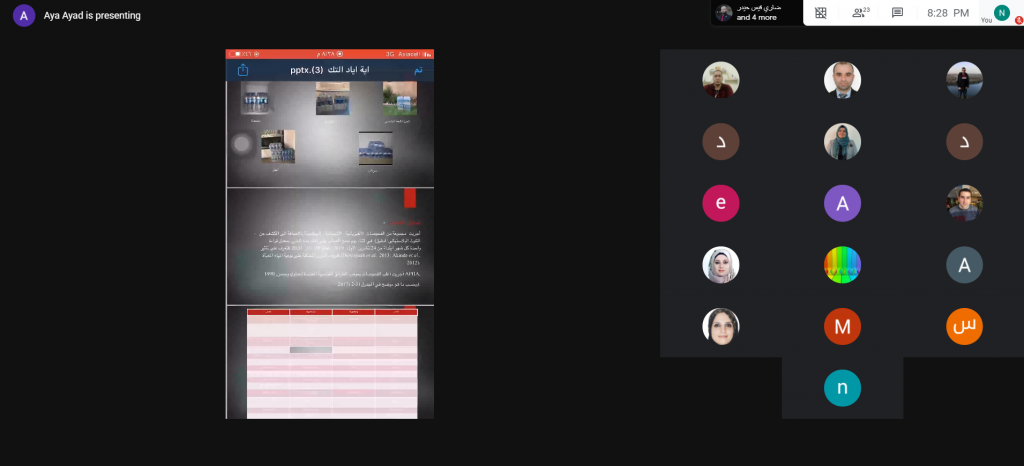Tap the share icon in the presented phone screen

pos(243,70)
